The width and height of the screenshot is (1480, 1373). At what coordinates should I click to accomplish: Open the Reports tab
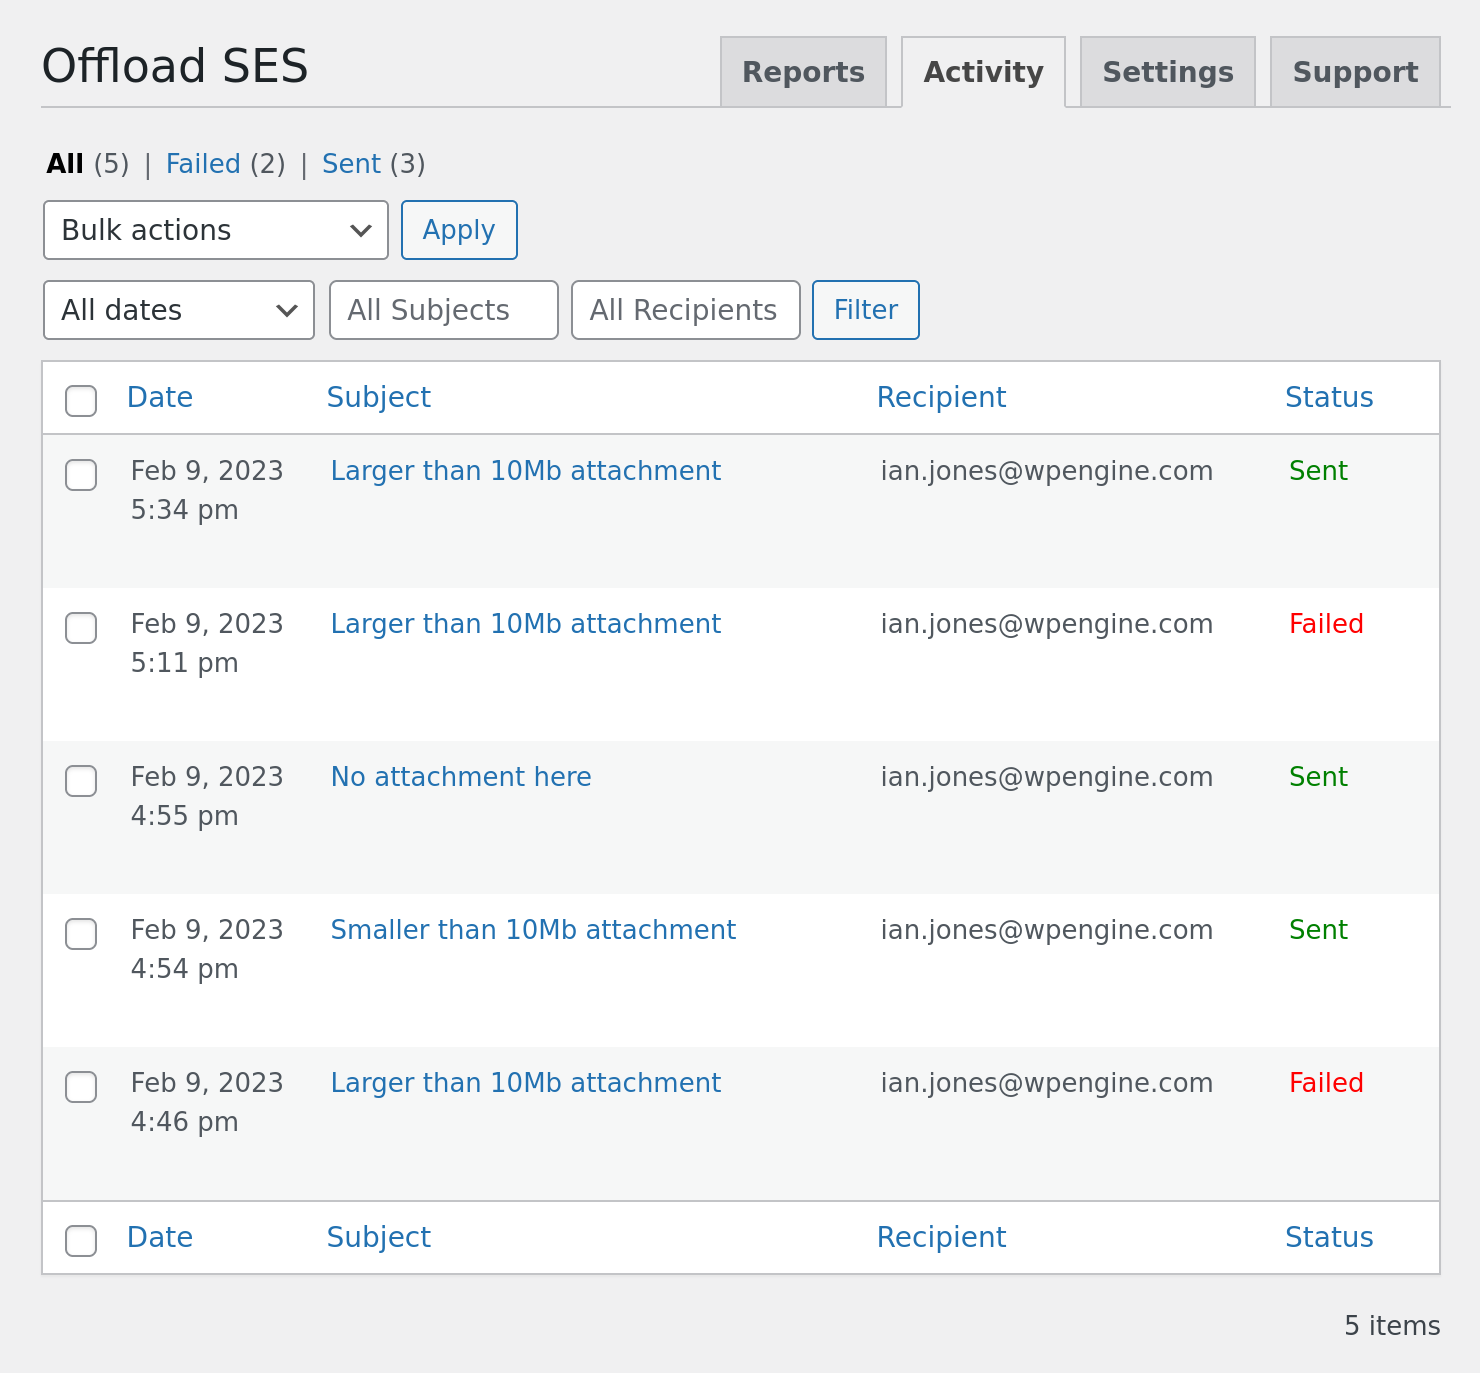803,72
